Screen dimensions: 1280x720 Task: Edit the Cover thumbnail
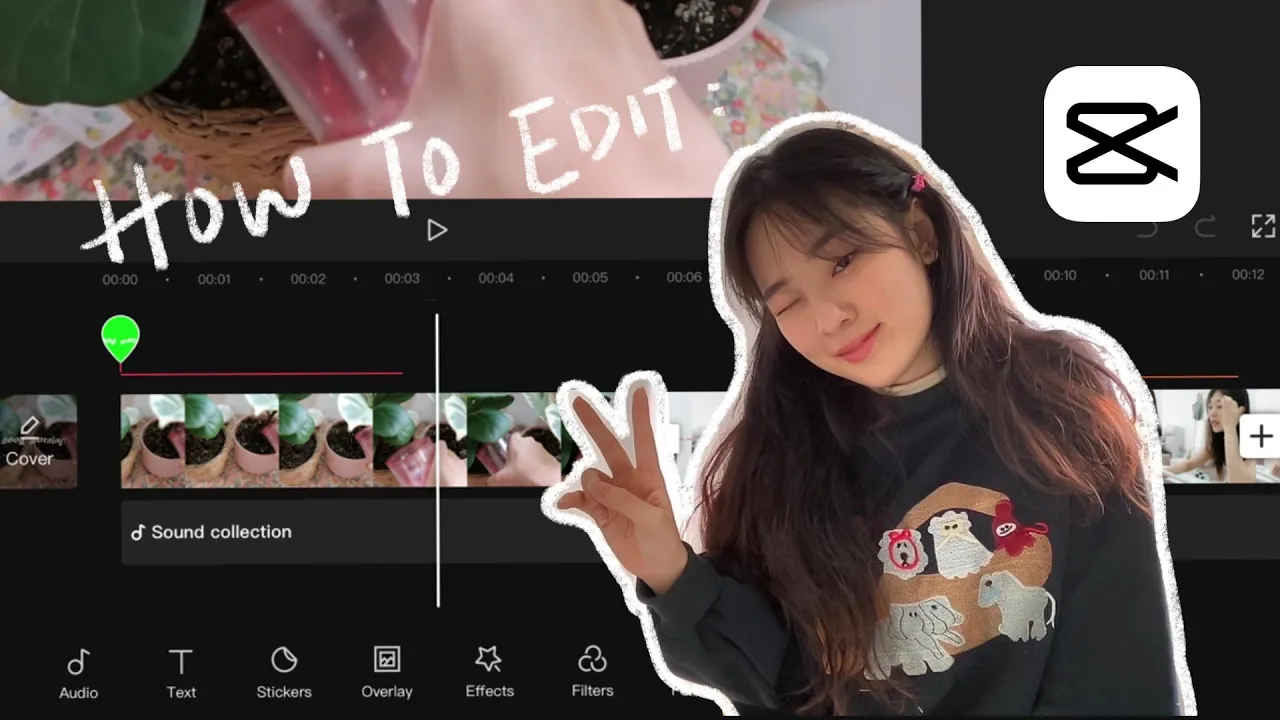(38, 441)
